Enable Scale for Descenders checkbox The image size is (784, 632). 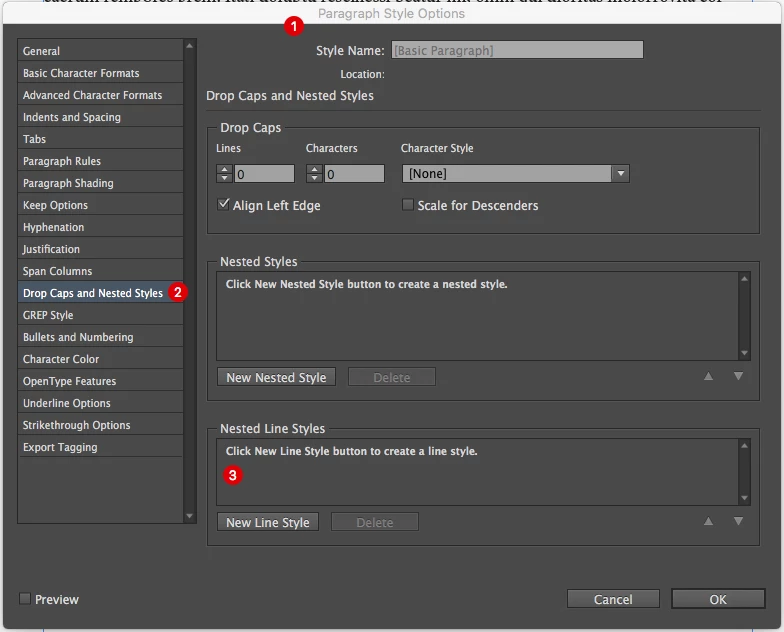coord(408,204)
